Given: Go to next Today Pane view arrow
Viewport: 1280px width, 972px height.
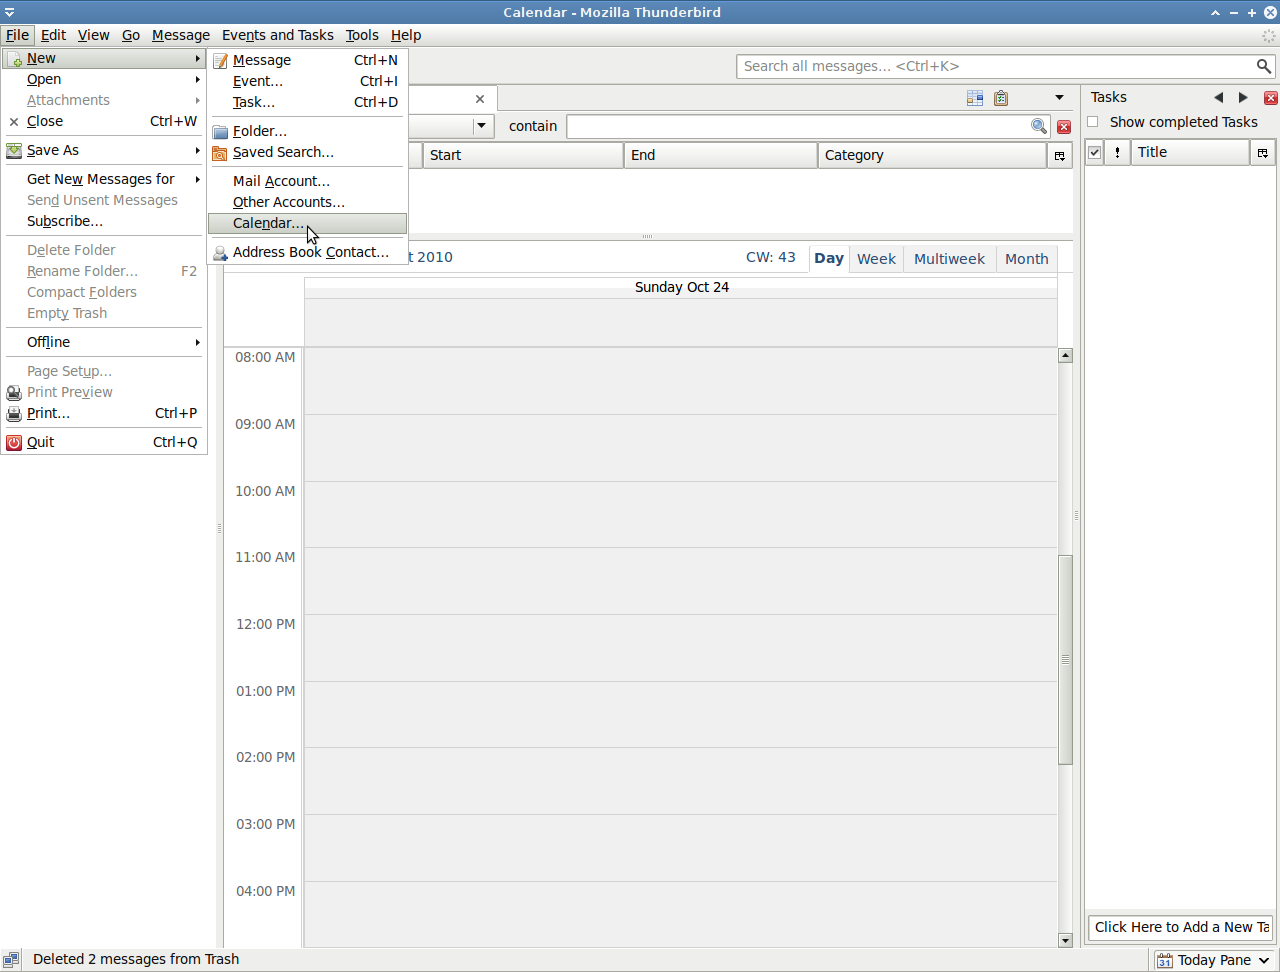Looking at the screenshot, I should pos(1243,97).
